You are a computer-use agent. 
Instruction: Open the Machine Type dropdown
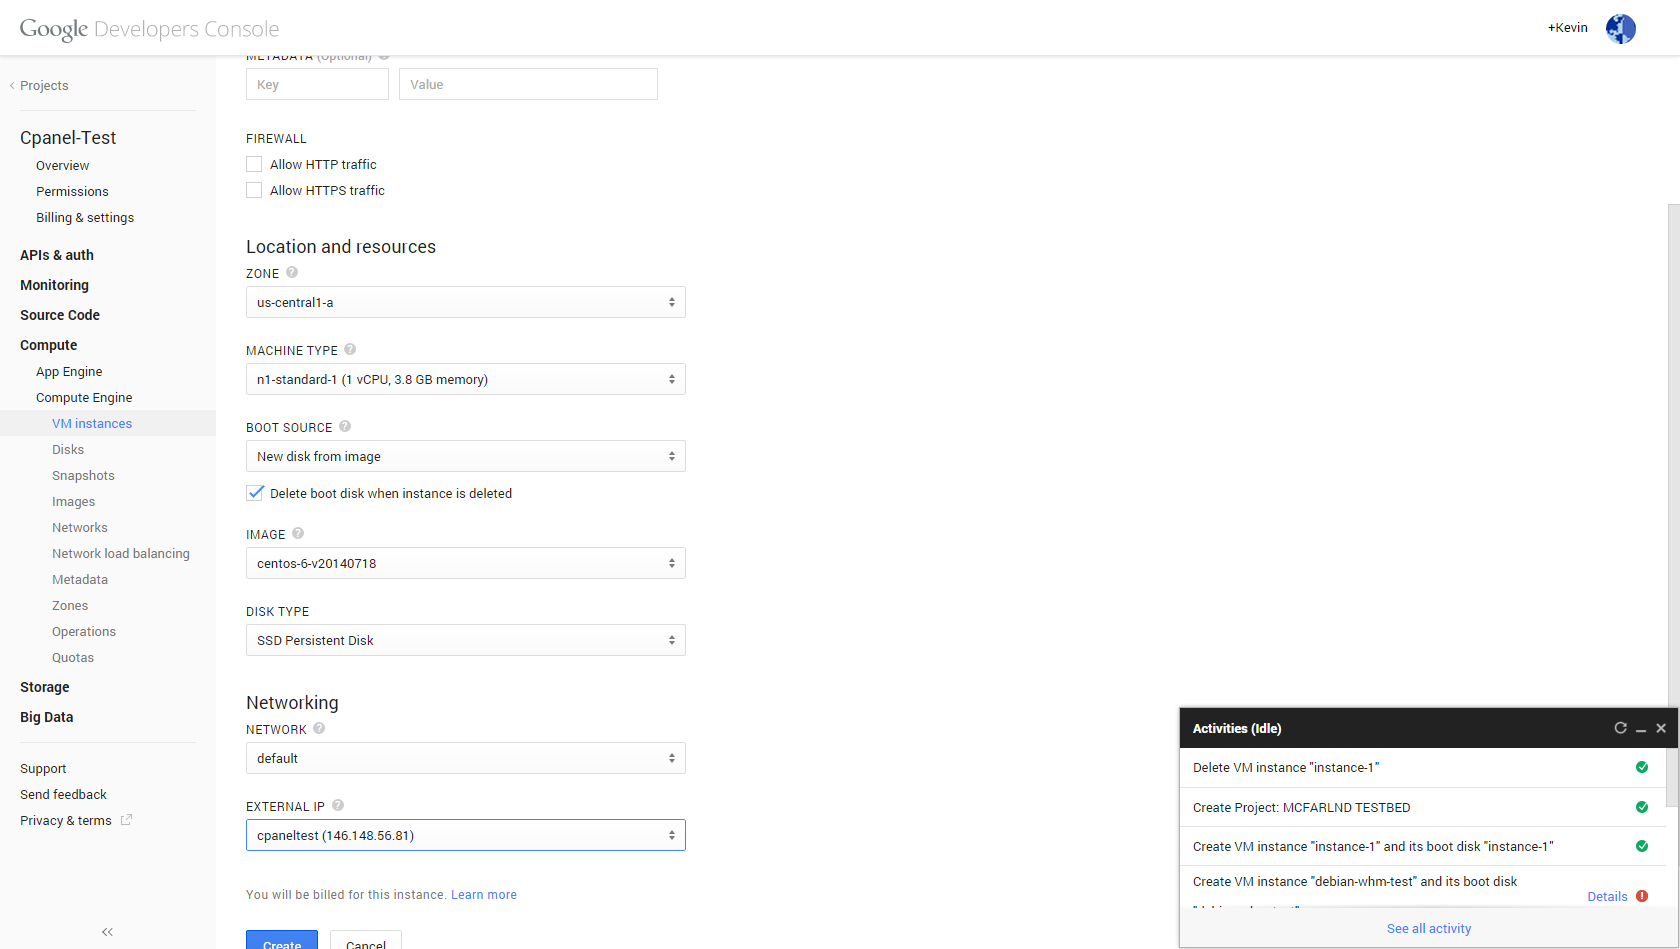point(465,379)
